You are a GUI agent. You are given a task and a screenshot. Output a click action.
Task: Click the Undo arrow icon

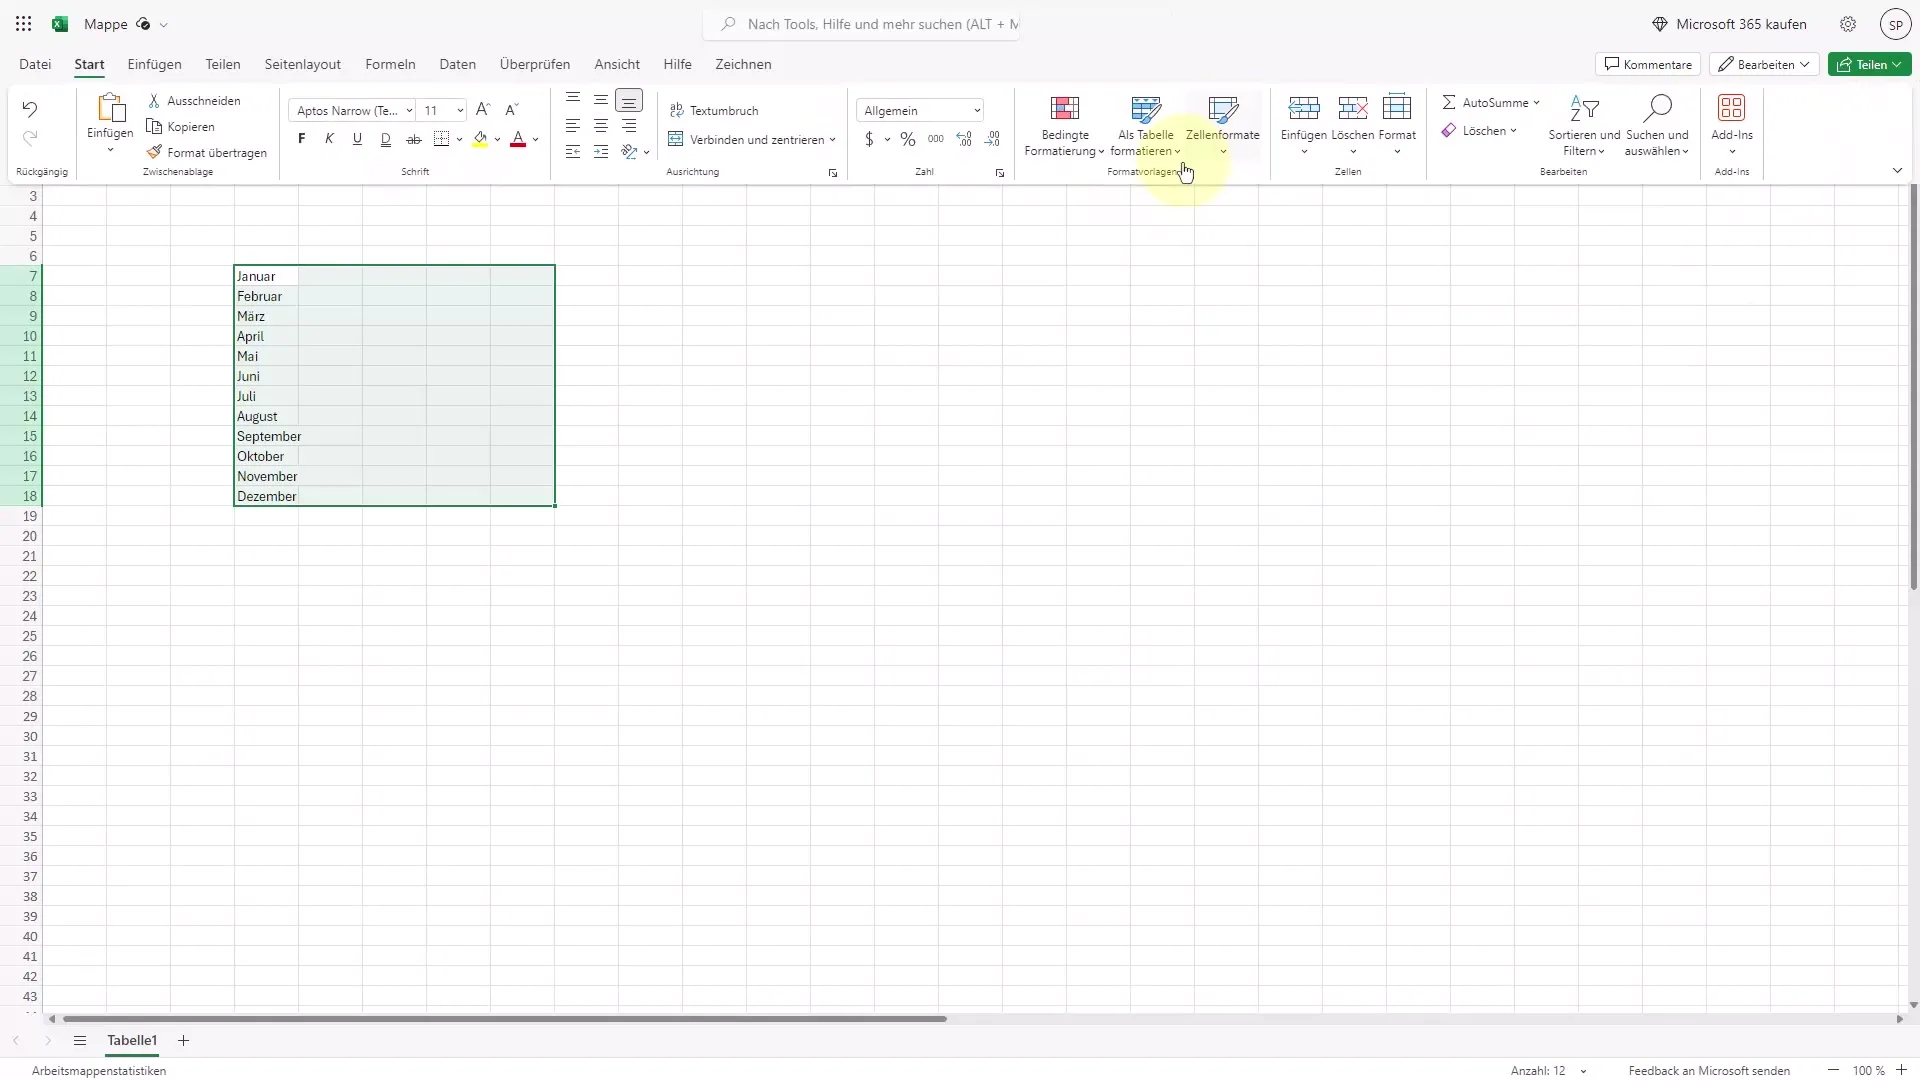tap(30, 109)
